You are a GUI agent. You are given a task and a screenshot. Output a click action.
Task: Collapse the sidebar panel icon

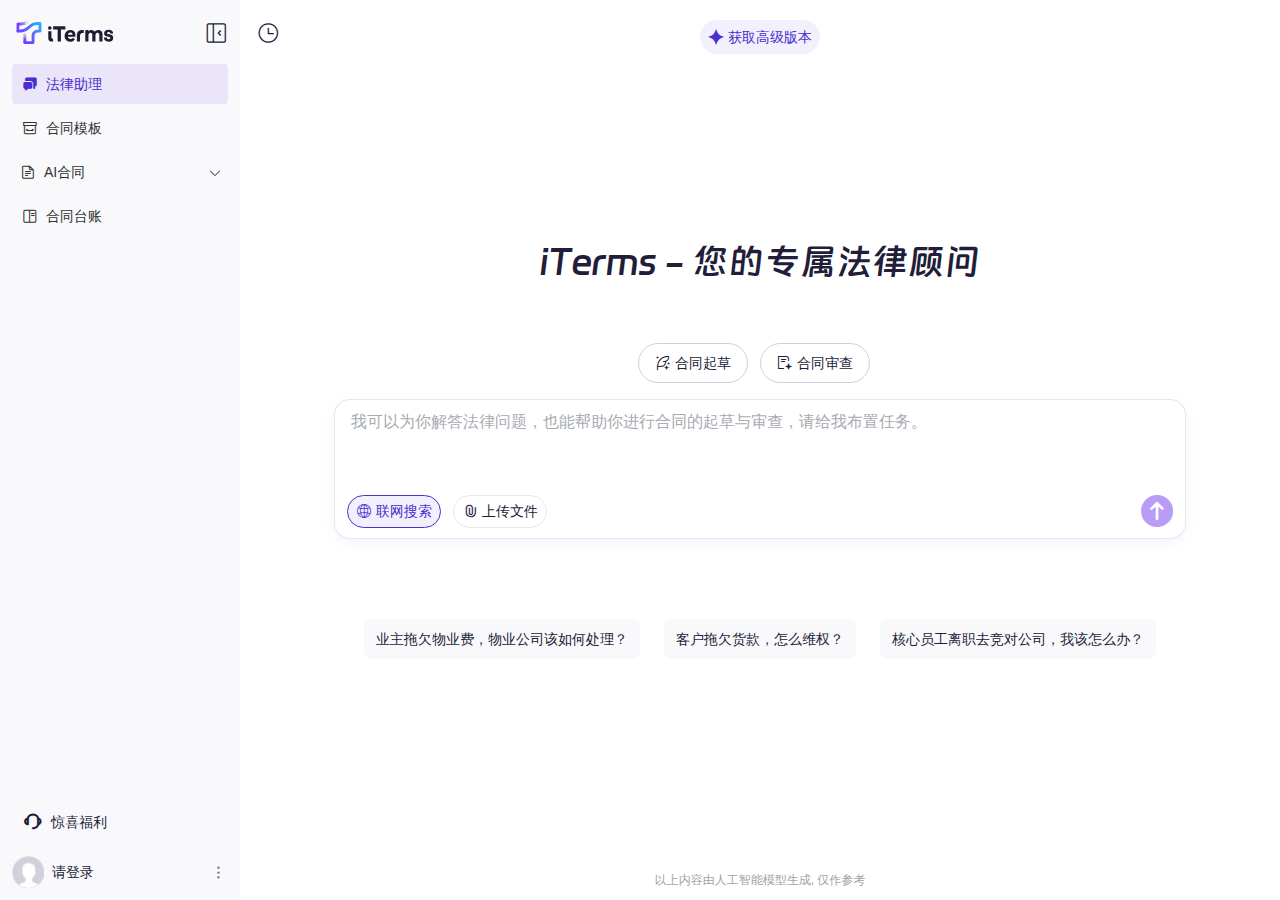(x=216, y=33)
